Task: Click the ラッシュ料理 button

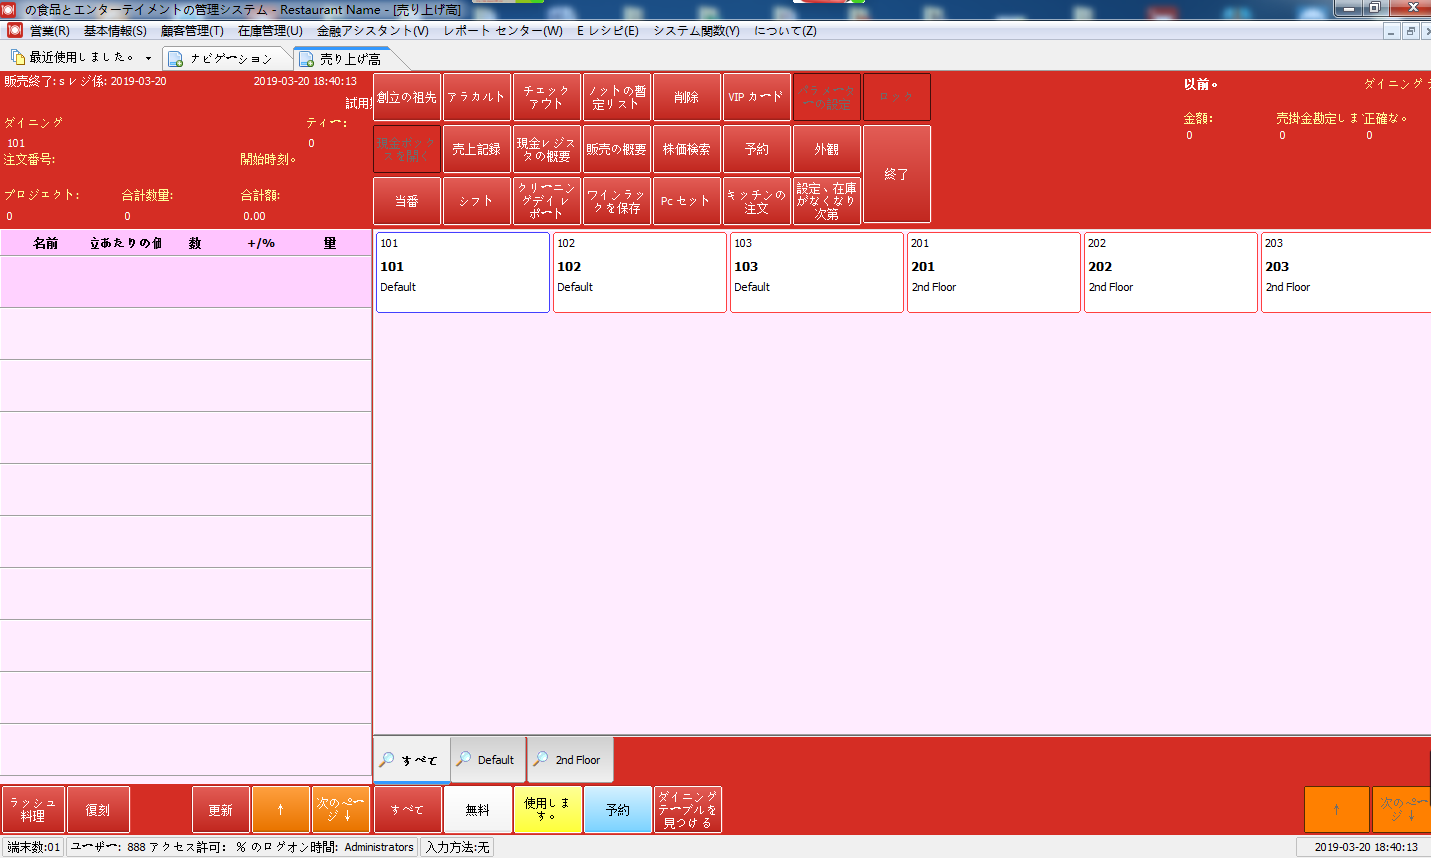Action: 33,810
